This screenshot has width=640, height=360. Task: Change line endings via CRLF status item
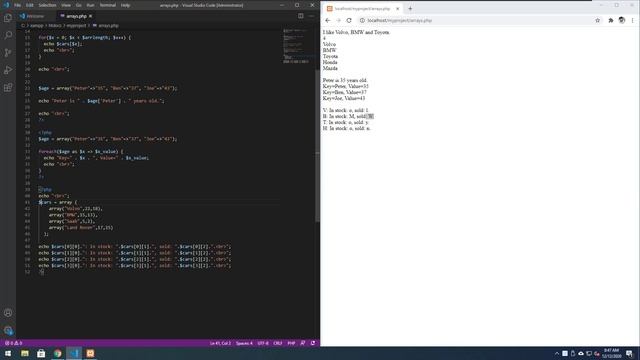(278, 343)
